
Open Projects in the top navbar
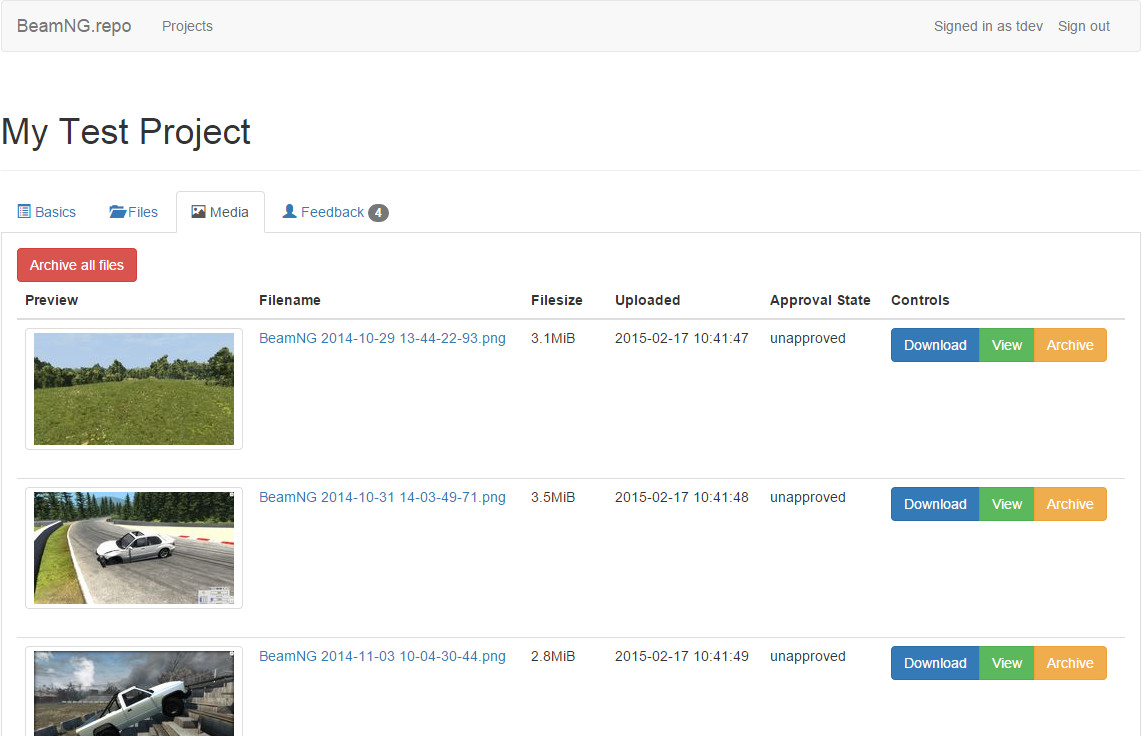pos(187,26)
